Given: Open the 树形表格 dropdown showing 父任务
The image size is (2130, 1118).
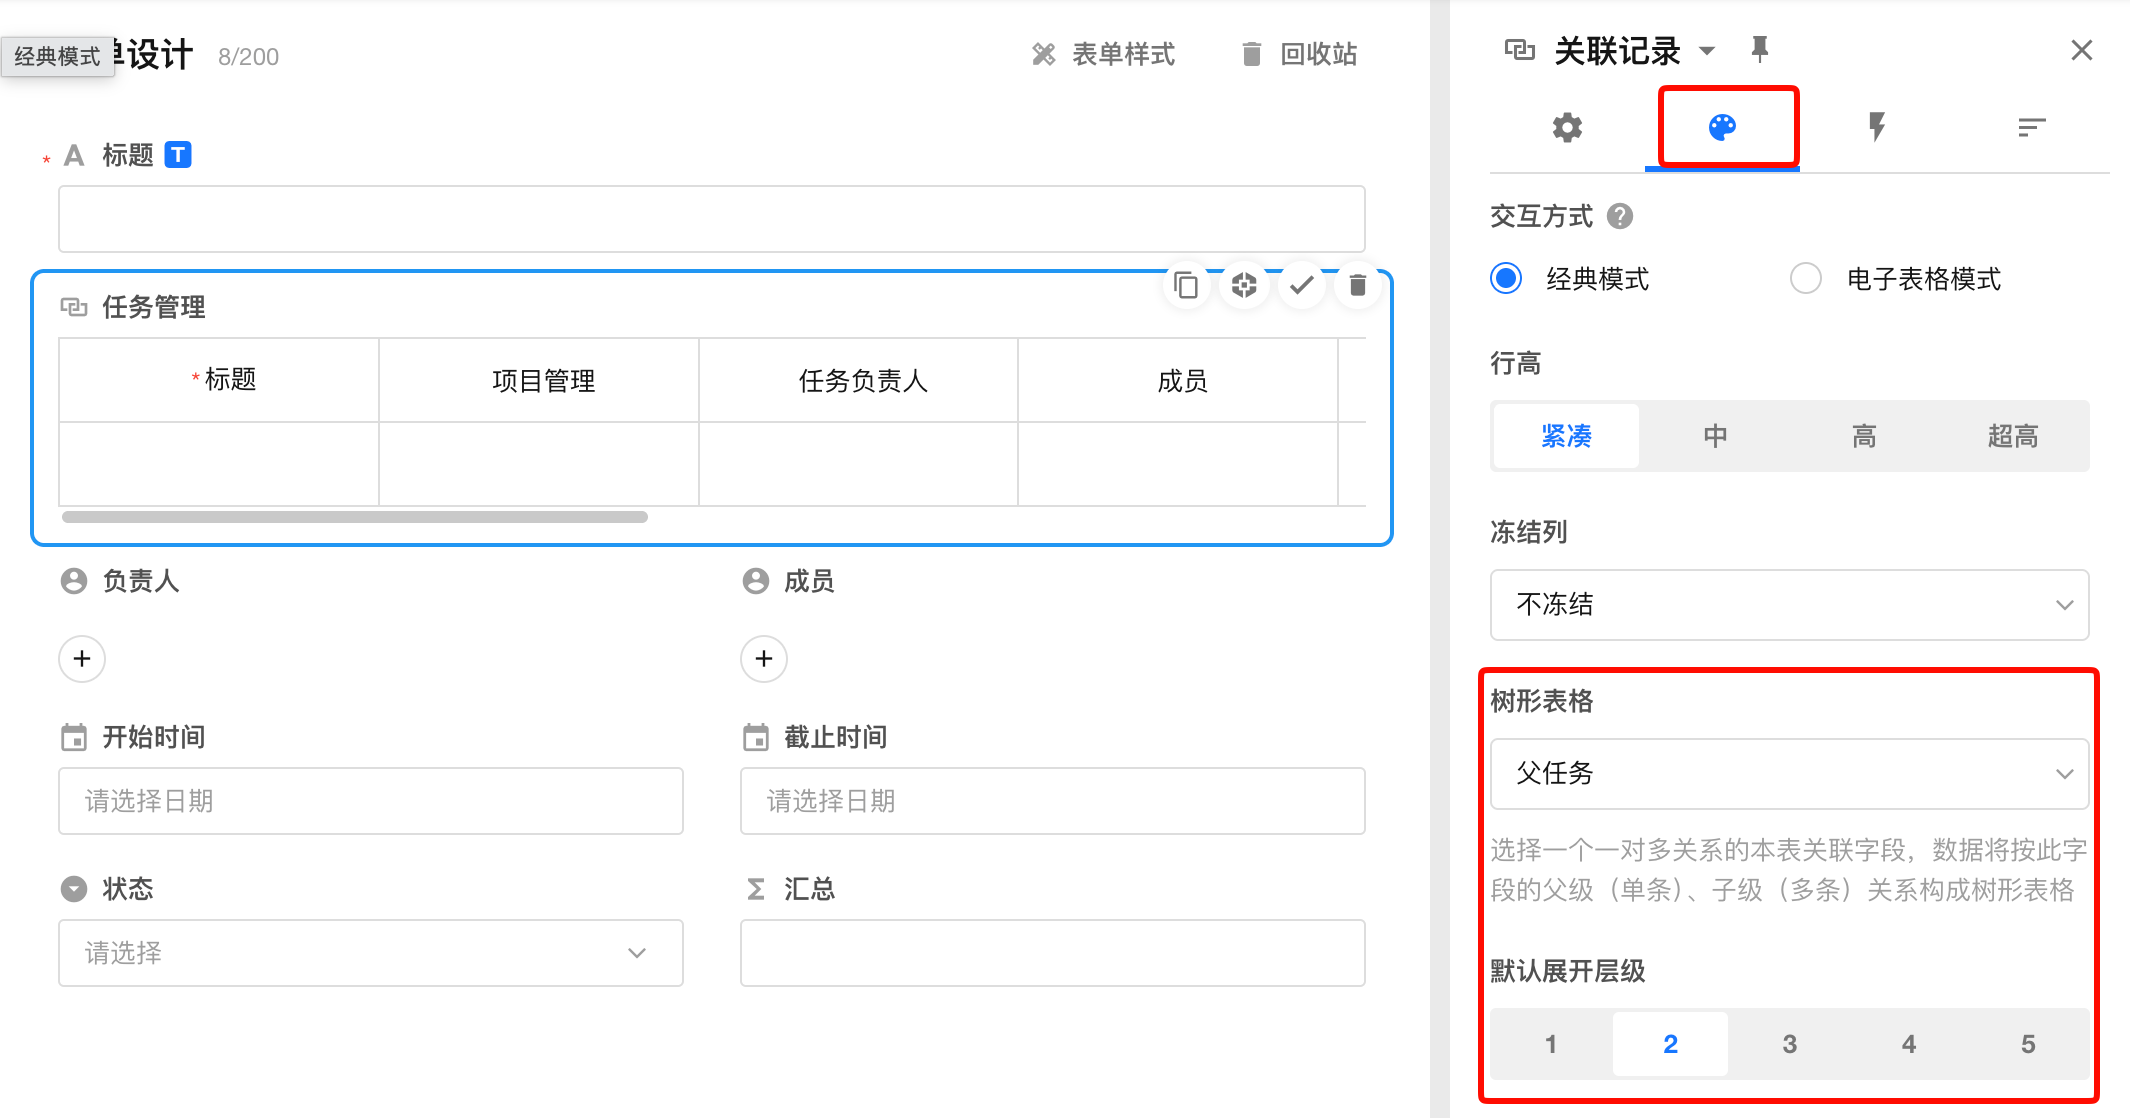Looking at the screenshot, I should point(1789,773).
